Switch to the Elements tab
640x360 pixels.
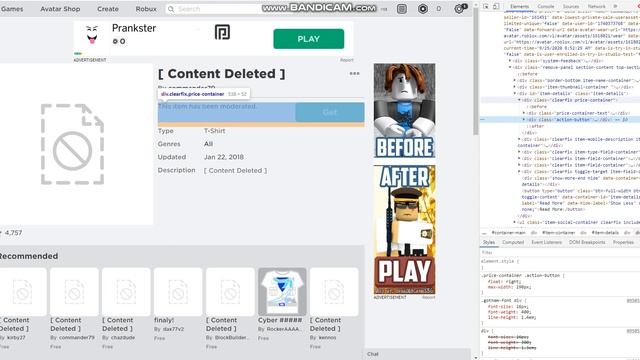coord(519,7)
